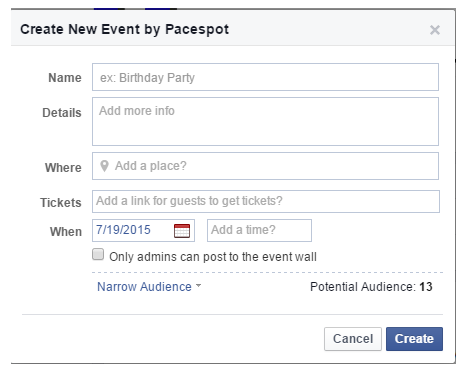This screenshot has width=463, height=370.
Task: Click the 7/19/2015 date field
Action: 143,230
